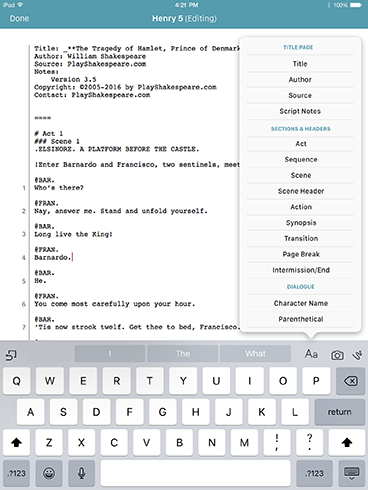This screenshot has height=490, width=368.
Task: Choose Scene Header menu entry
Action: pos(300,191)
